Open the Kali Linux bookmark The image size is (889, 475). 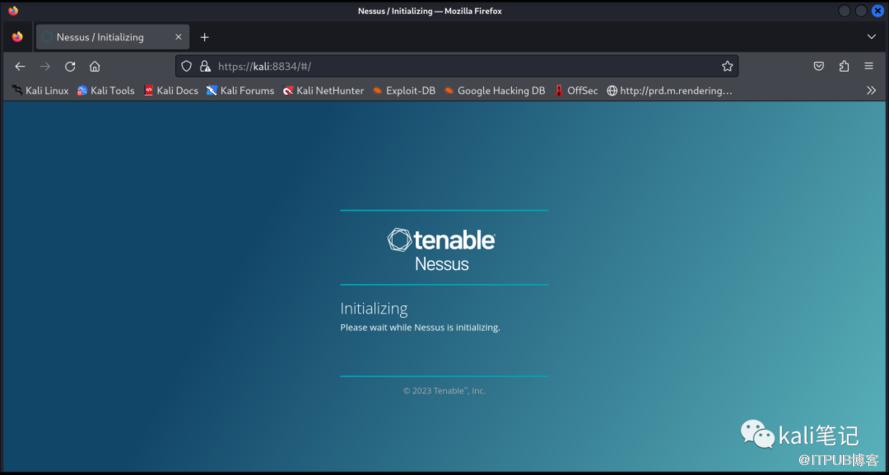click(x=40, y=90)
